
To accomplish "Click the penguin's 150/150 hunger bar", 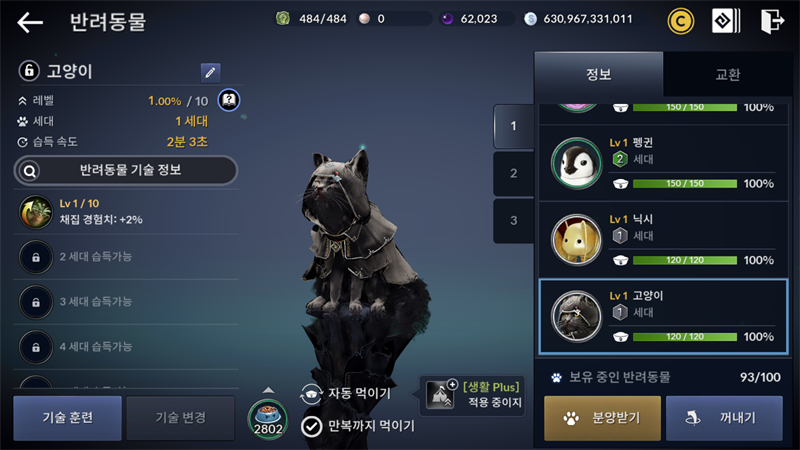I will 685,184.
